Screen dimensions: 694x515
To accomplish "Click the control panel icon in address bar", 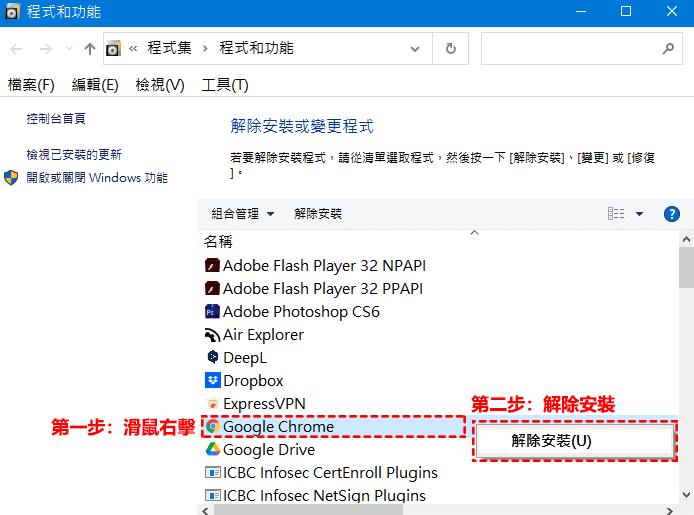I will point(113,49).
